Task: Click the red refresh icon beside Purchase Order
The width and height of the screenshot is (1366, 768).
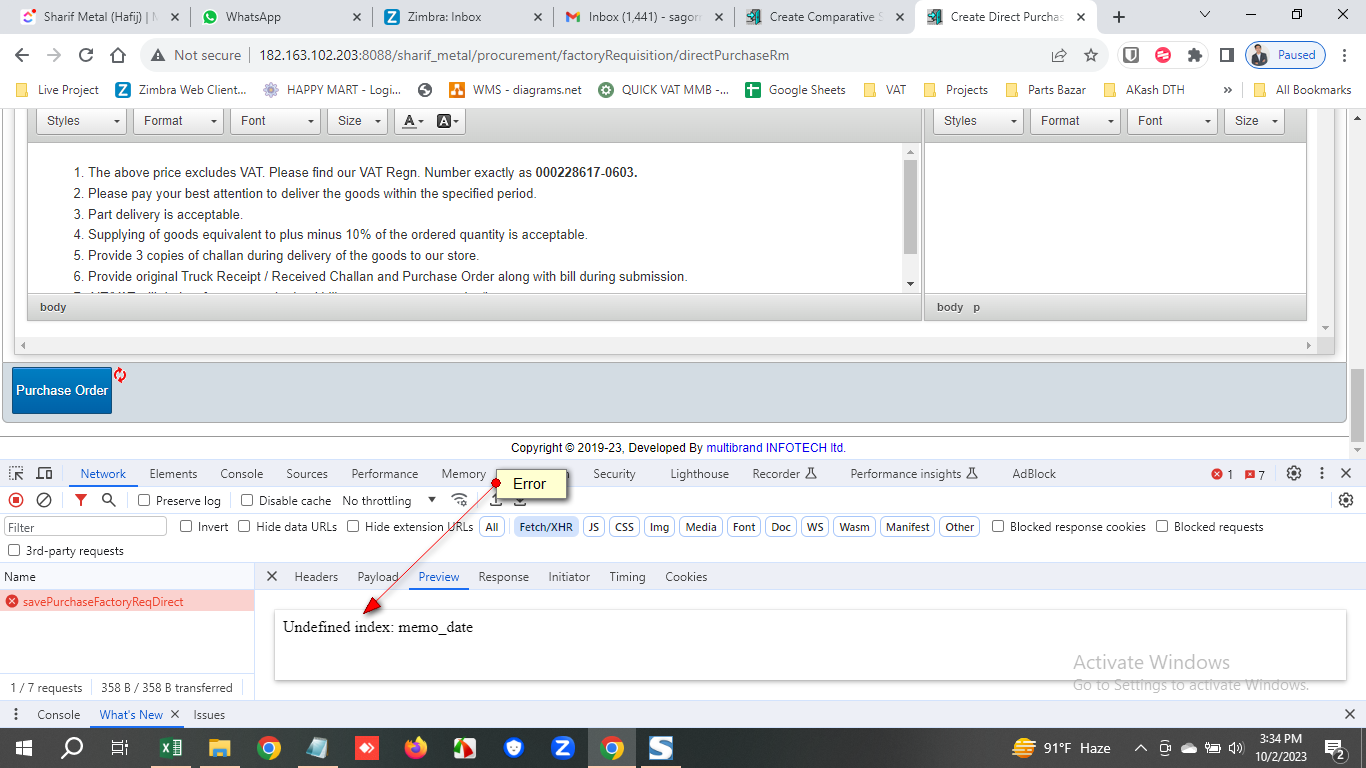Action: [x=120, y=375]
